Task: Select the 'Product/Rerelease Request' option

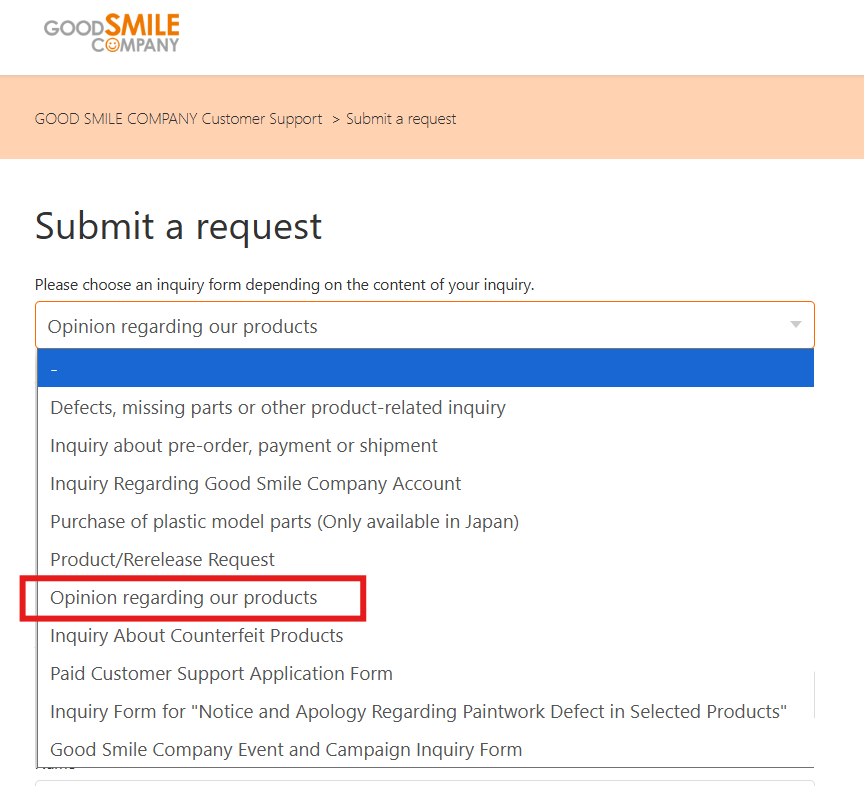Action: [x=162, y=560]
